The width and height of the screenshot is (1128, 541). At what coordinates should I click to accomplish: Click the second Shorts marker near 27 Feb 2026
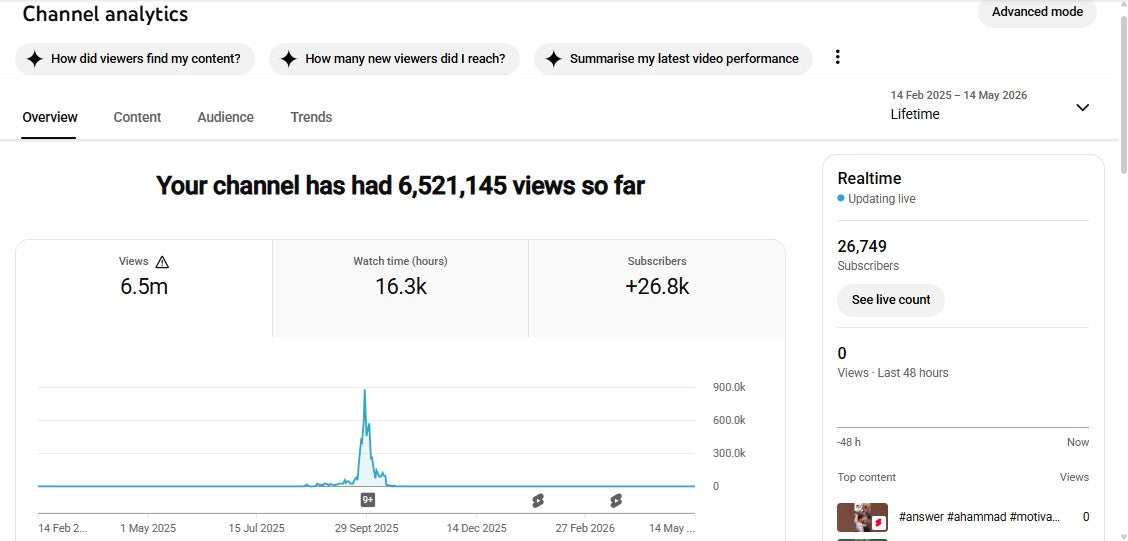(616, 501)
